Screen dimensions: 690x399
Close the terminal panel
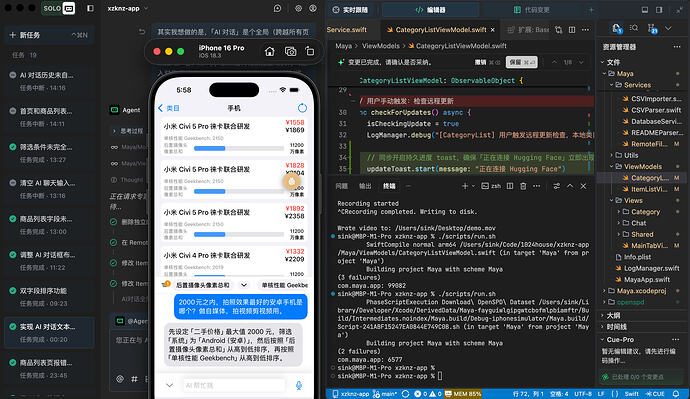(584, 186)
